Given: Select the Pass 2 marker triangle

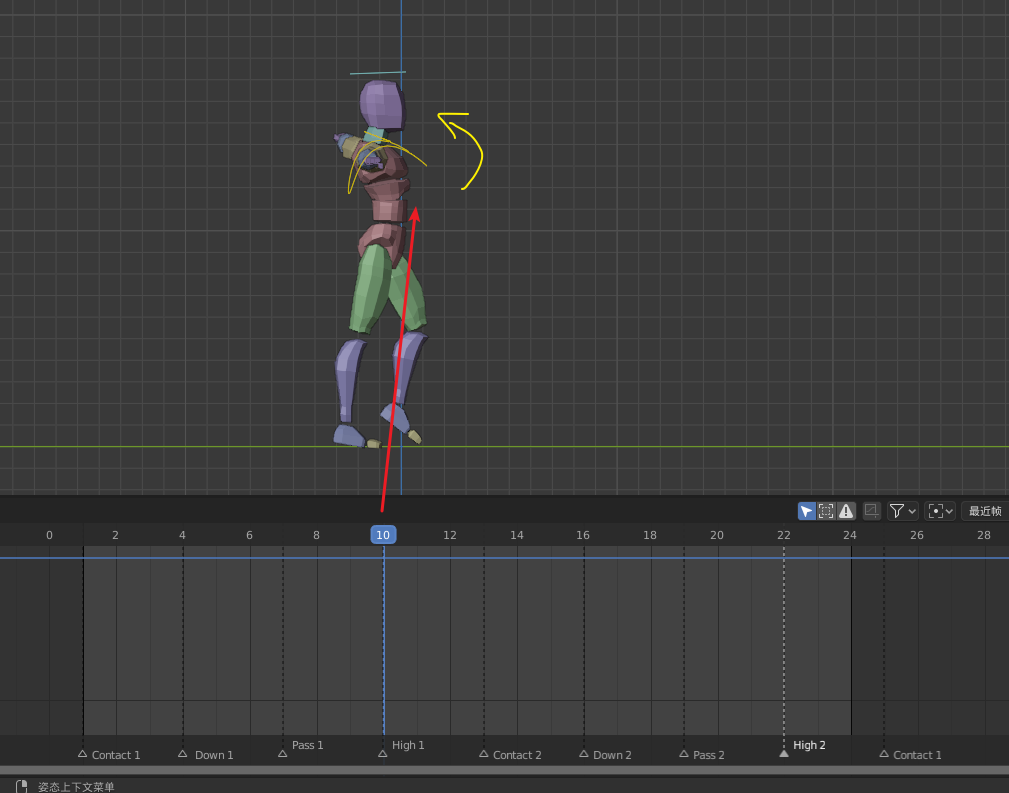Looking at the screenshot, I should [684, 754].
